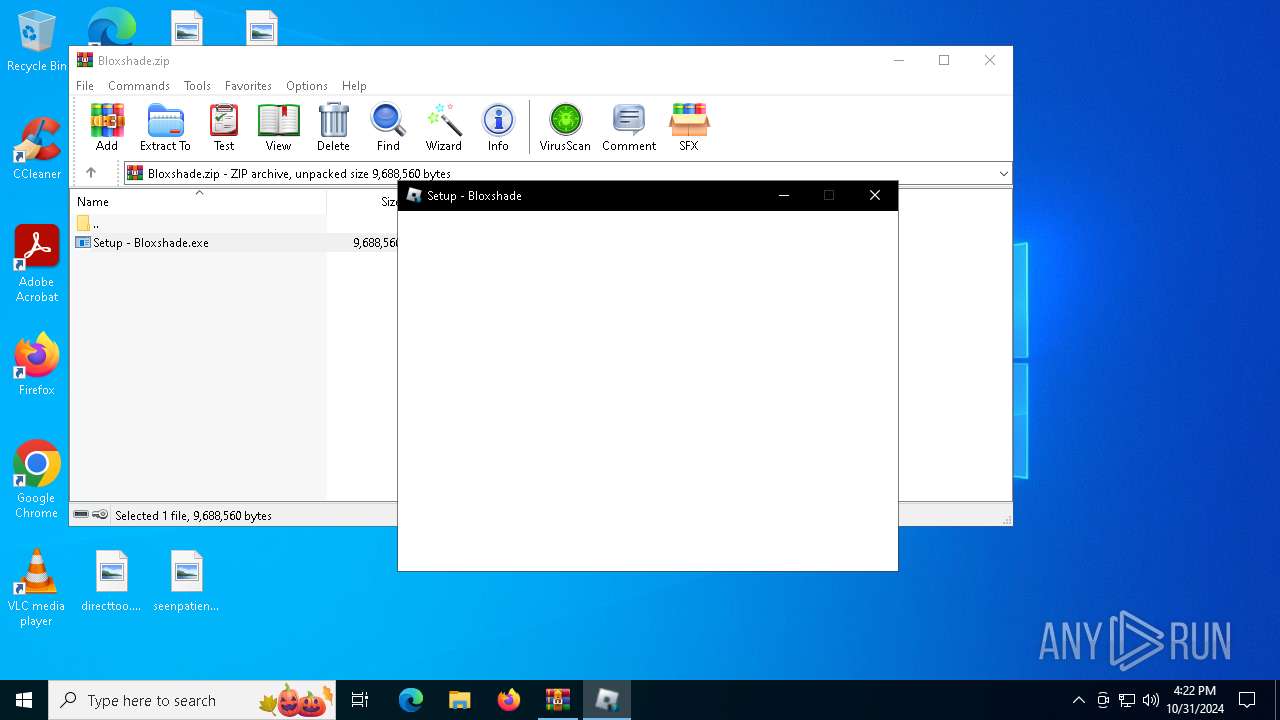1280x720 pixels.
Task: Open the View toolbar icon
Action: (x=278, y=127)
